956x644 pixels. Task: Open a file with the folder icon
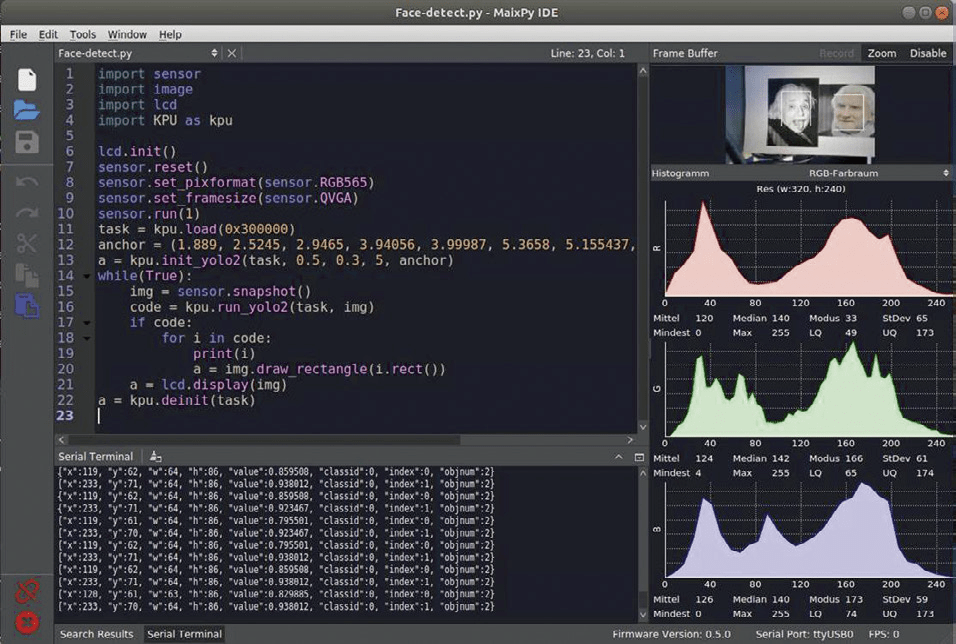(x=27, y=110)
